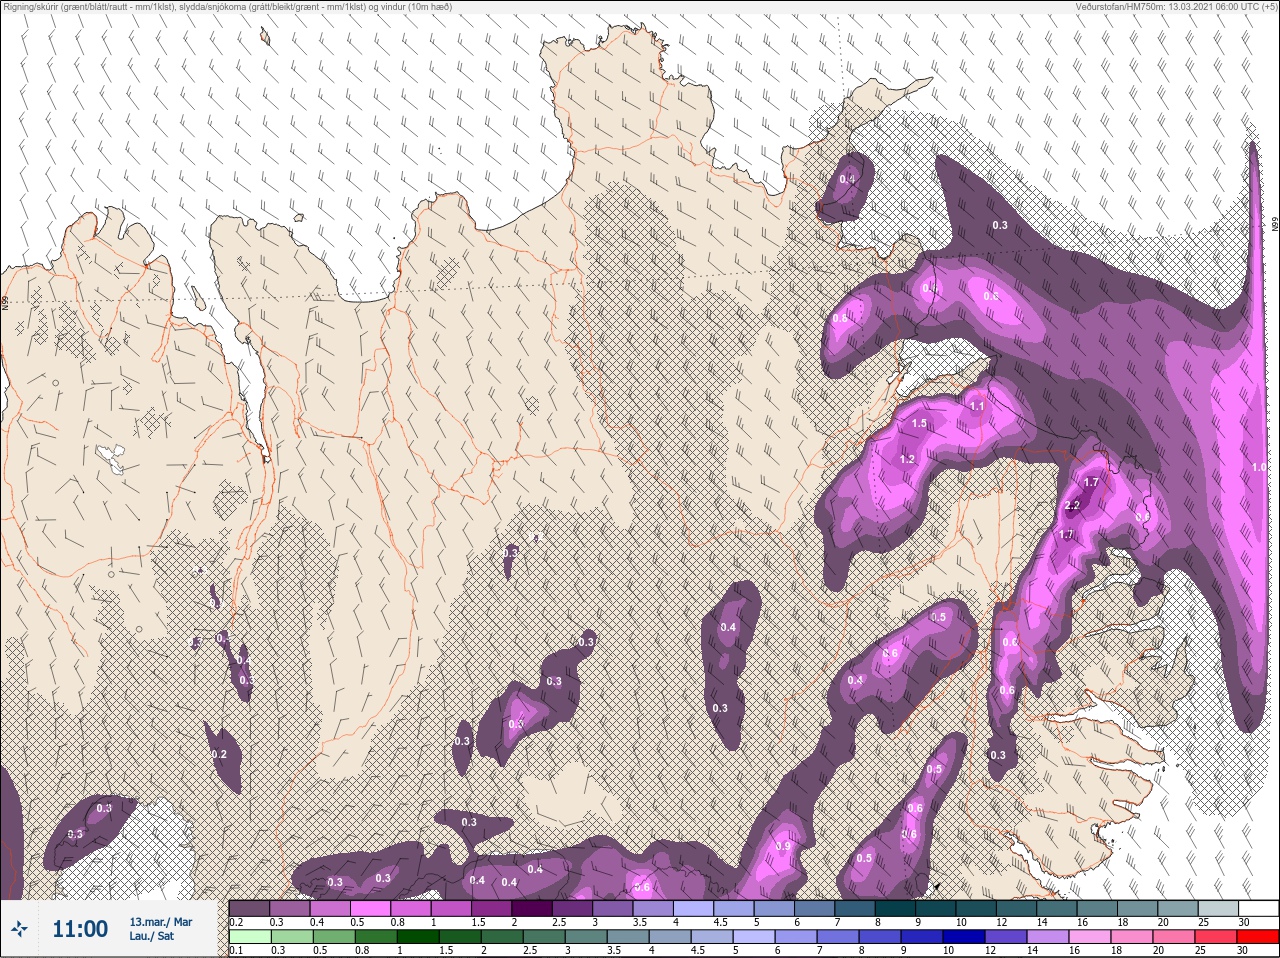Select pale green first swatch in lower legend

[x=249, y=937]
